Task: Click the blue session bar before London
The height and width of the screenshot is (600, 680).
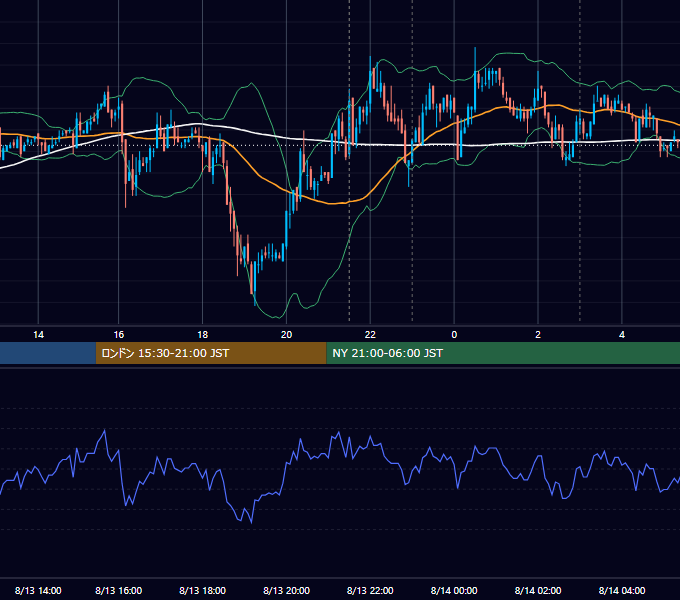Action: click(x=48, y=353)
